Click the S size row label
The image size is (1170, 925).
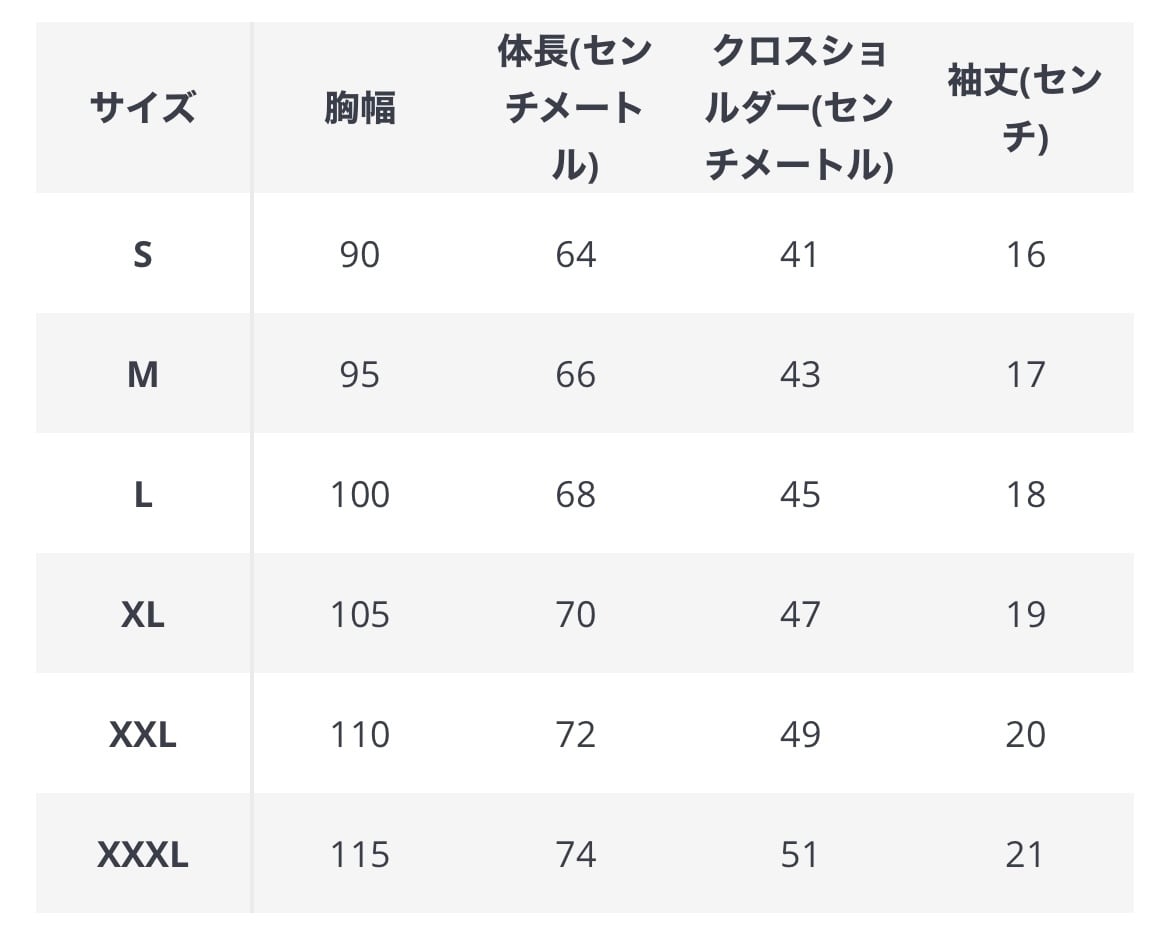[x=143, y=255]
